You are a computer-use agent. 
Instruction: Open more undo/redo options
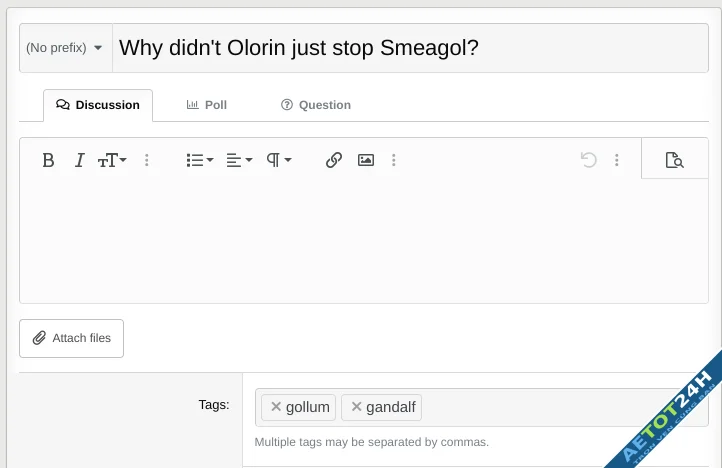pyautogui.click(x=617, y=160)
